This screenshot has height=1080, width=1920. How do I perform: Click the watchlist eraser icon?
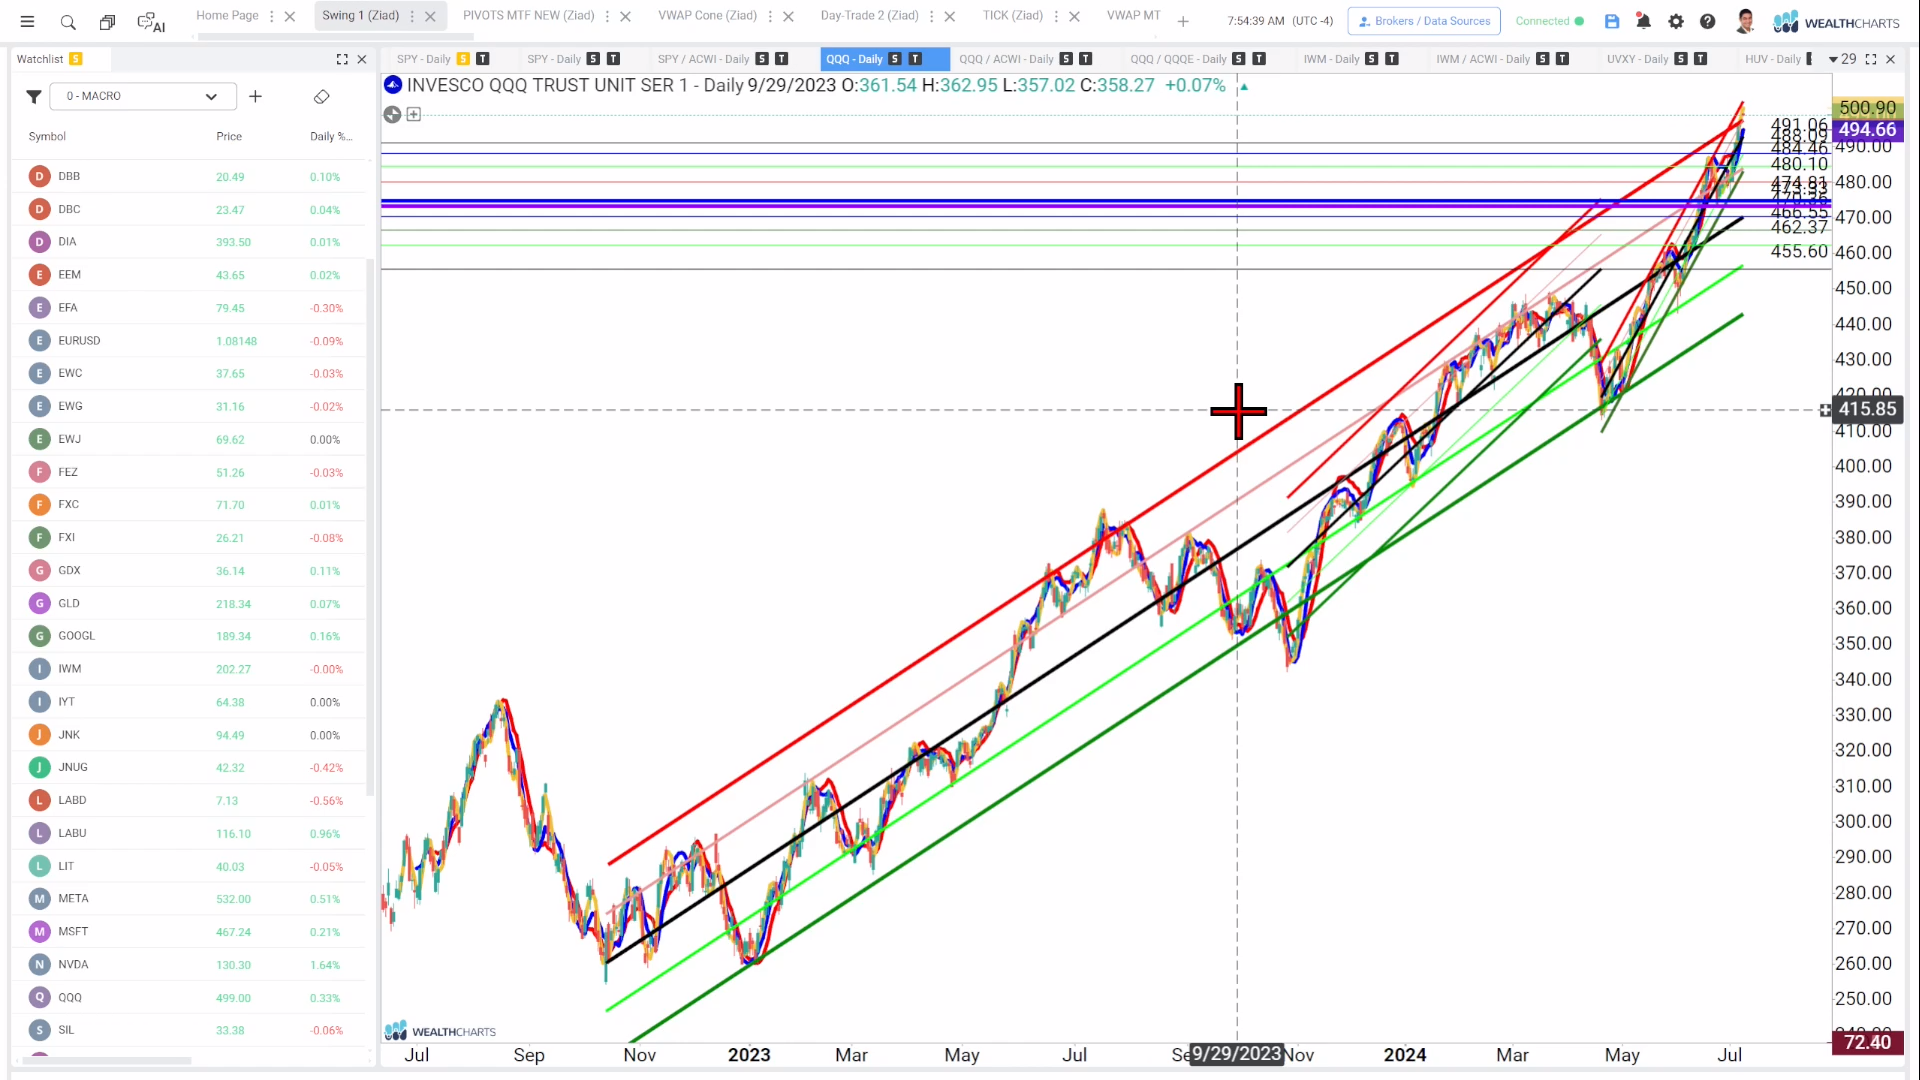pyautogui.click(x=321, y=96)
